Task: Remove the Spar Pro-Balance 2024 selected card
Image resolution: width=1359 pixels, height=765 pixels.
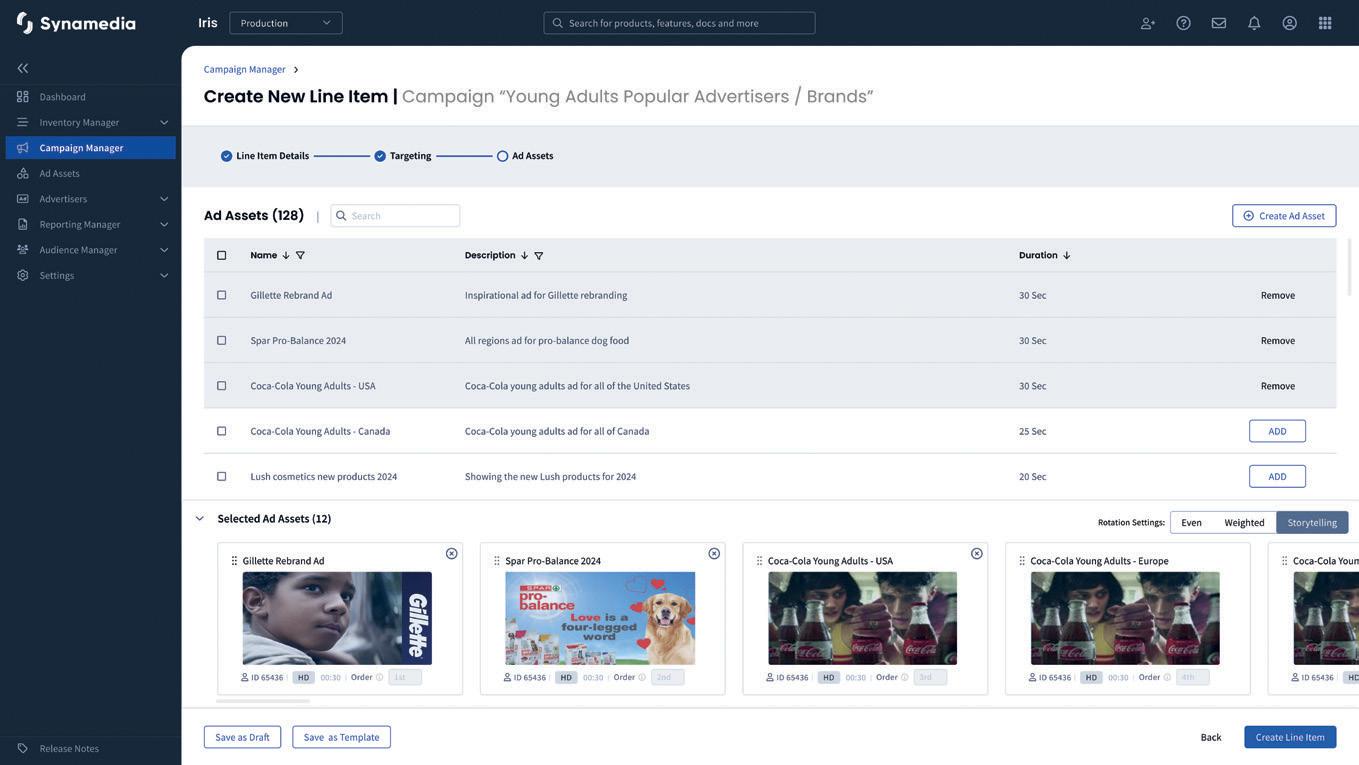Action: coord(714,554)
